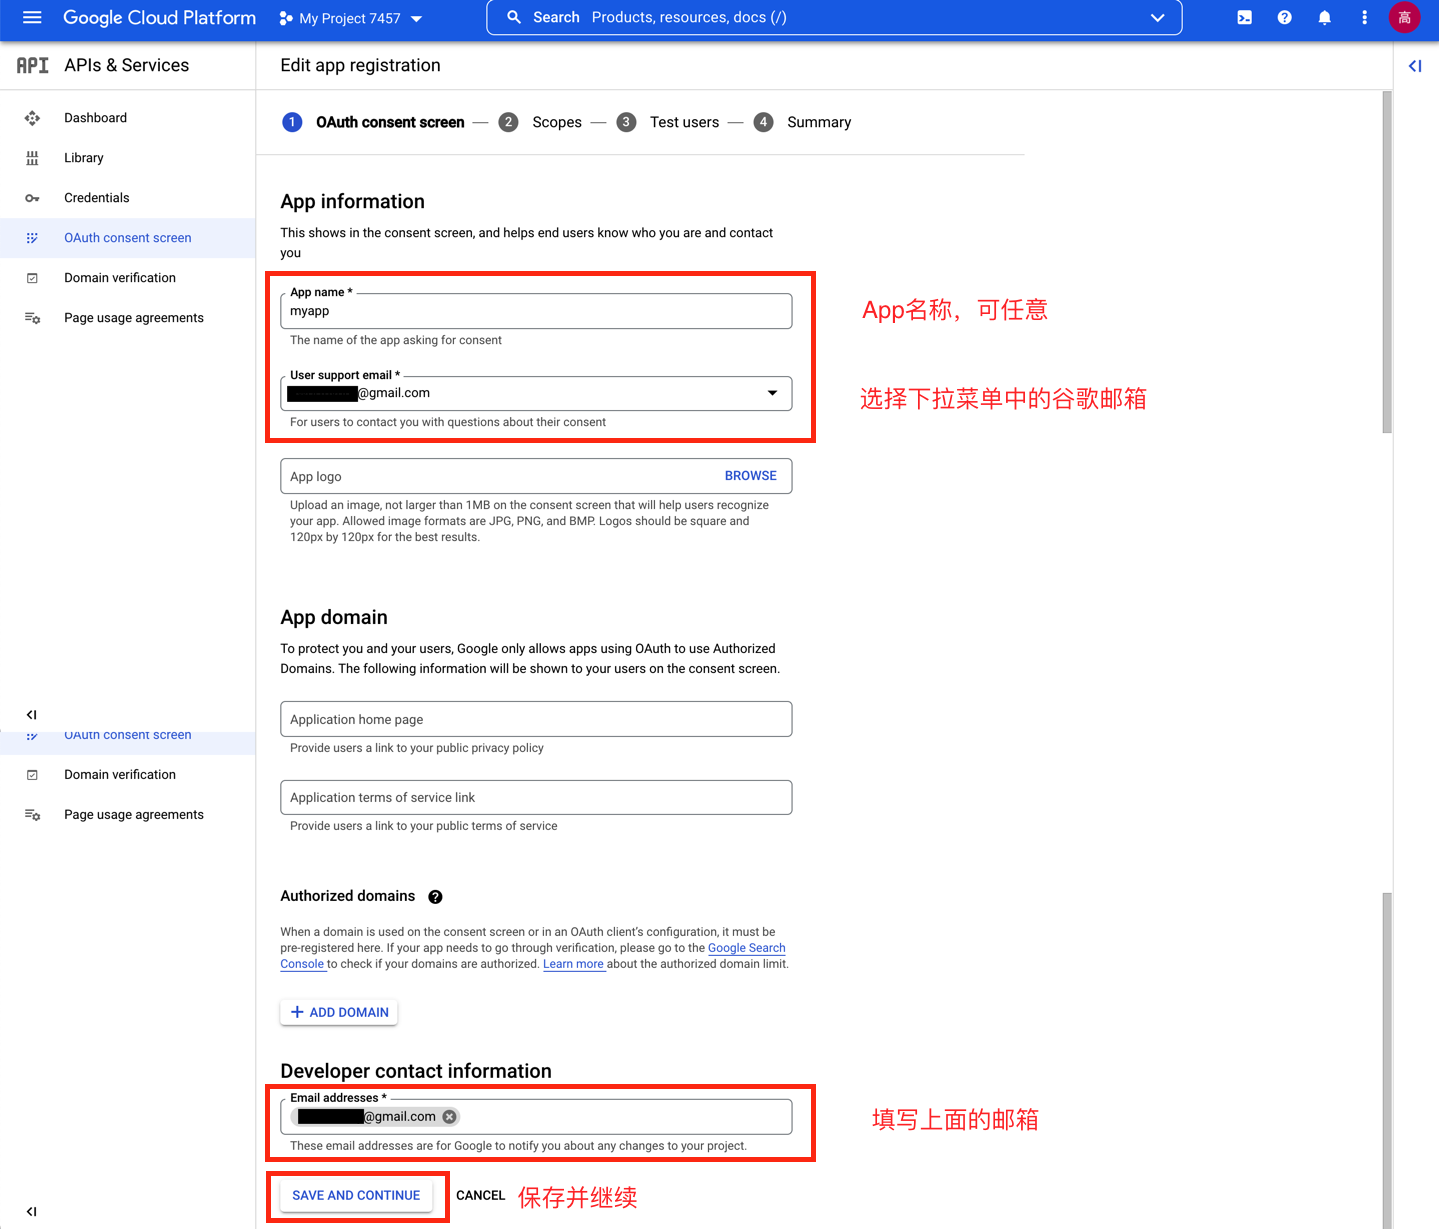1439x1229 pixels.
Task: Go to step 3 Test users
Action: coord(668,122)
